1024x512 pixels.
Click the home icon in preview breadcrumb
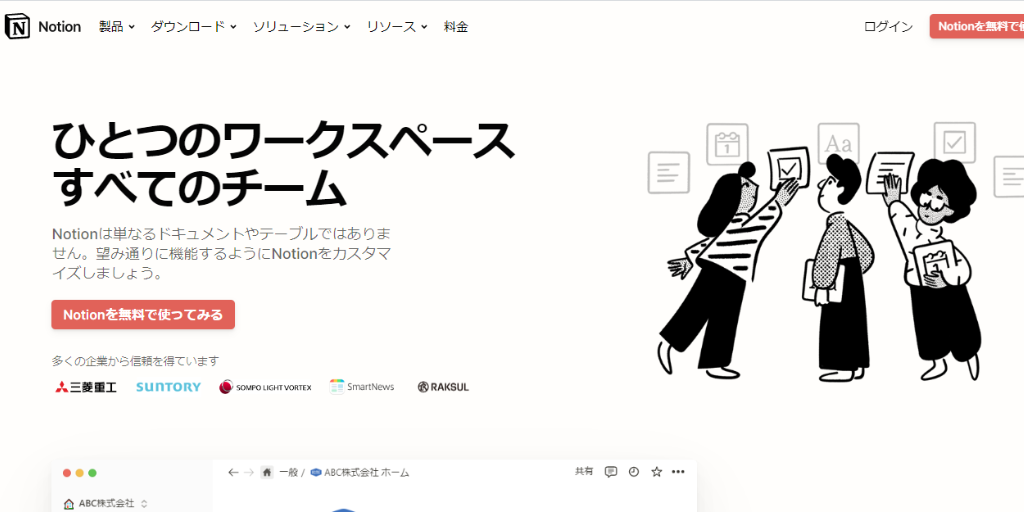[266, 472]
